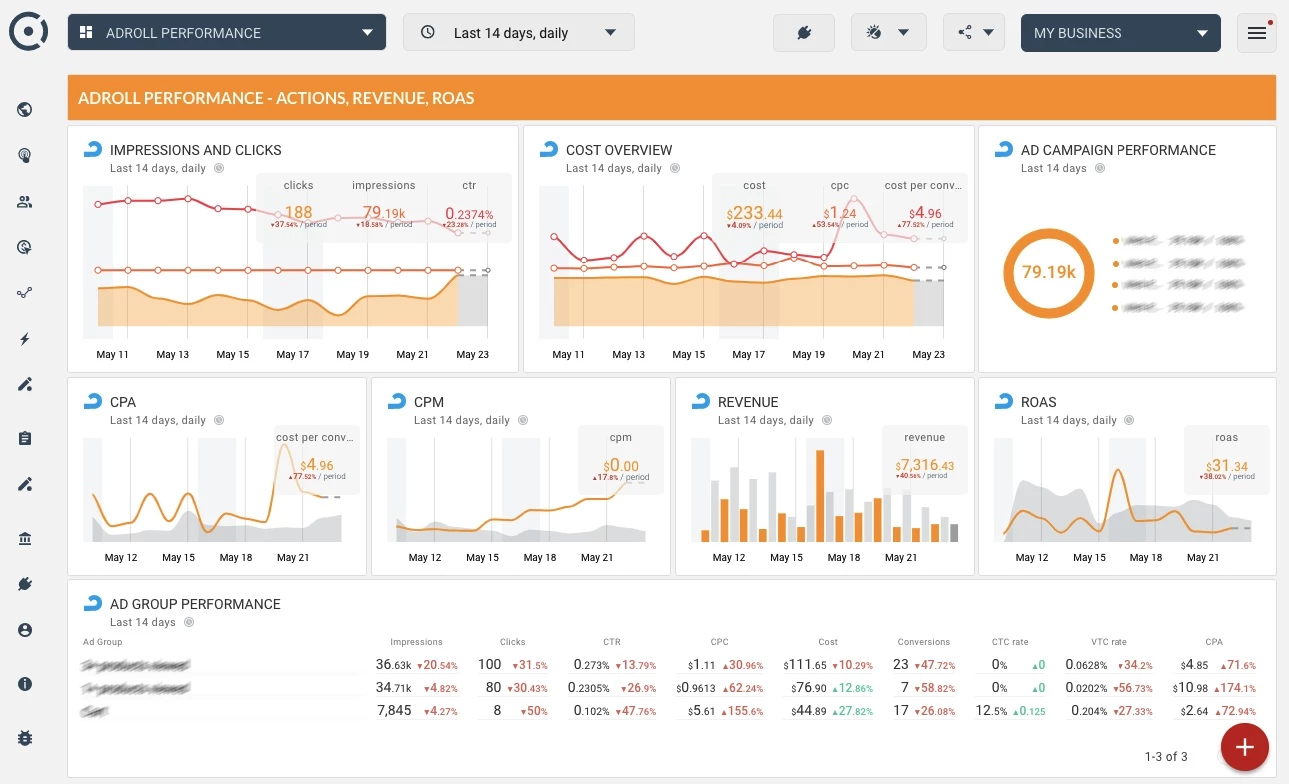
Task: Open the globe icon in the sidebar
Action: 25,110
